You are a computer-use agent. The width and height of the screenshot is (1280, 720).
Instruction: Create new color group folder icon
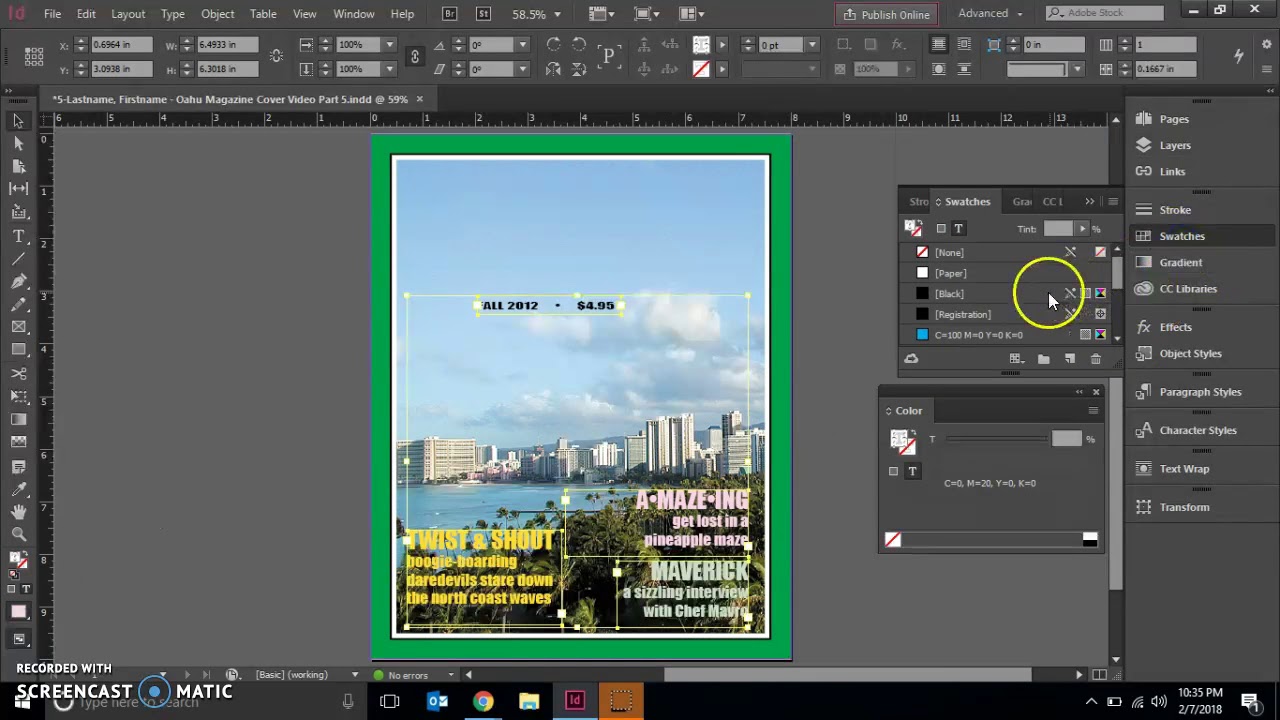1043,359
